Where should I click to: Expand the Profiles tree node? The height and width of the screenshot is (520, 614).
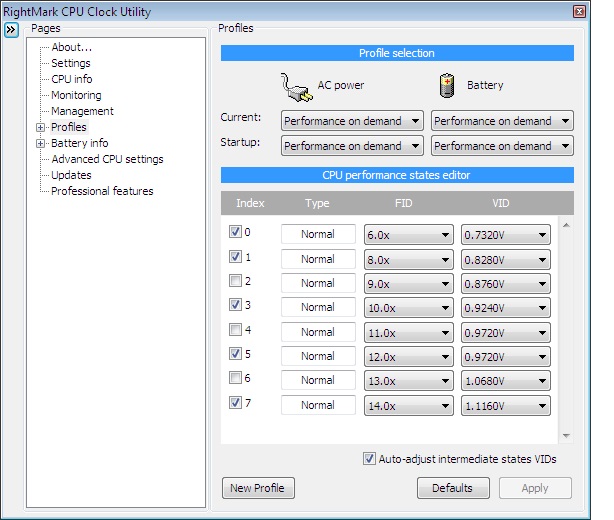pos(41,127)
